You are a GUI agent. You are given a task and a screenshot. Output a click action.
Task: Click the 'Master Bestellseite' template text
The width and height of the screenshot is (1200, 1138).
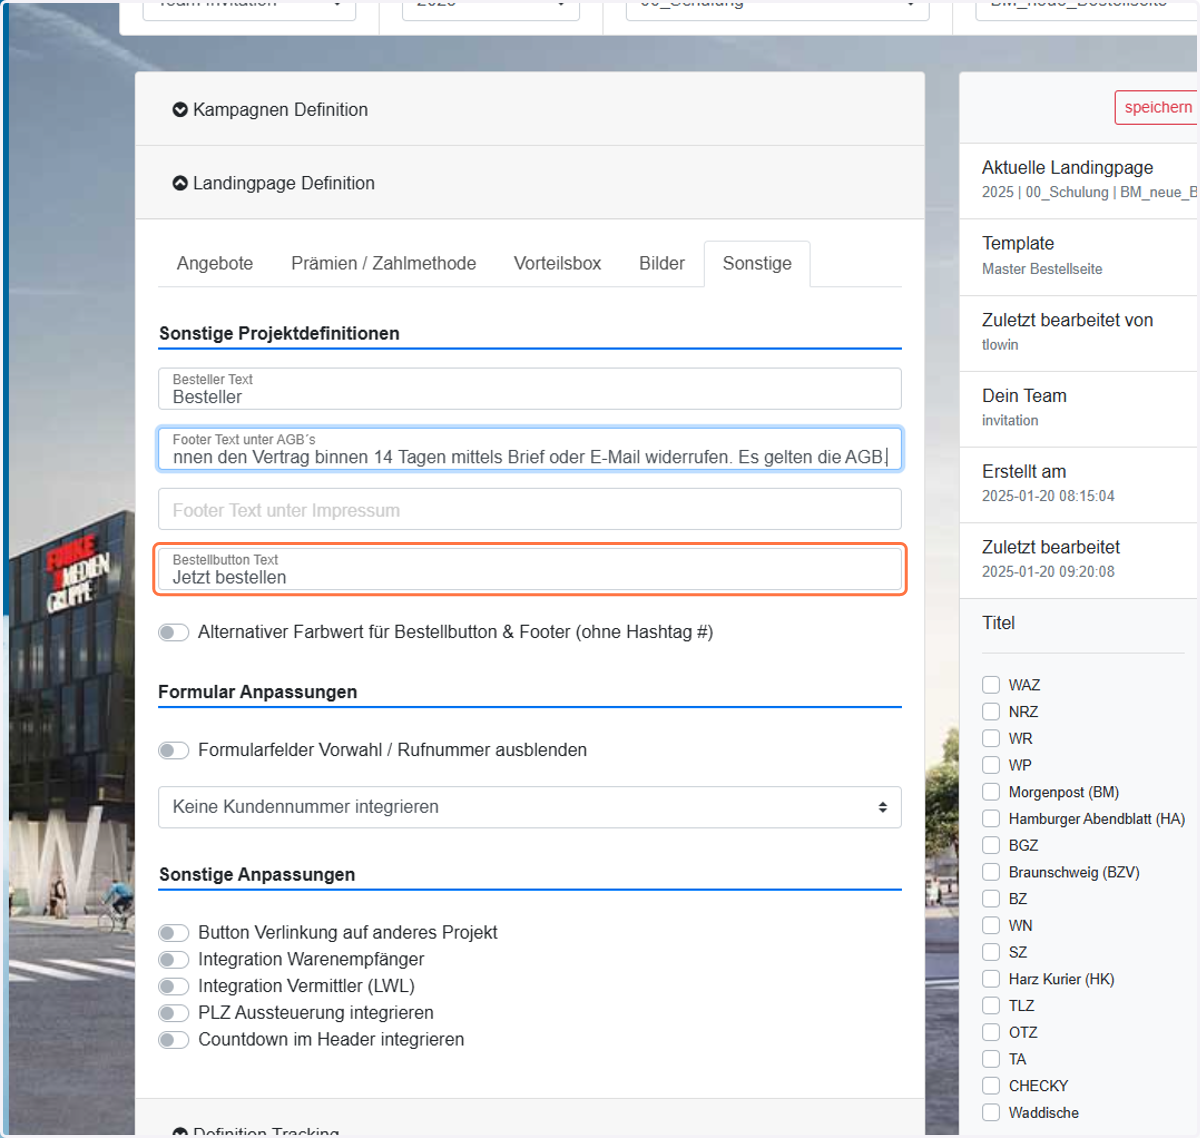coord(1042,269)
